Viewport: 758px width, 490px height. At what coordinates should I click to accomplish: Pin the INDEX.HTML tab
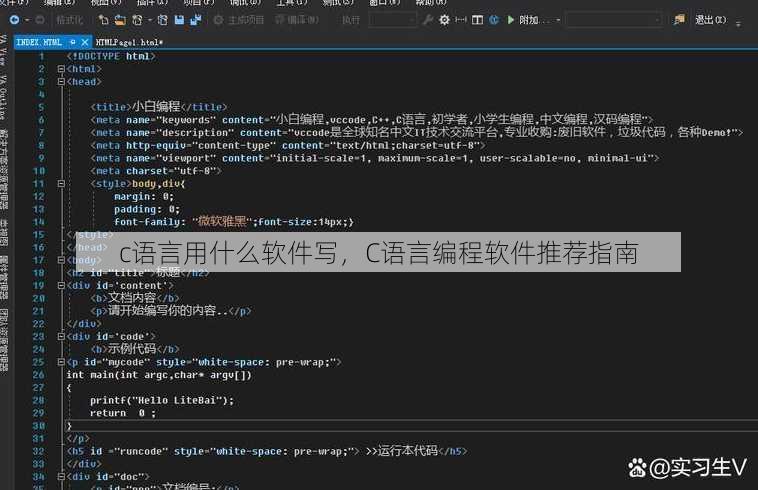pos(73,43)
